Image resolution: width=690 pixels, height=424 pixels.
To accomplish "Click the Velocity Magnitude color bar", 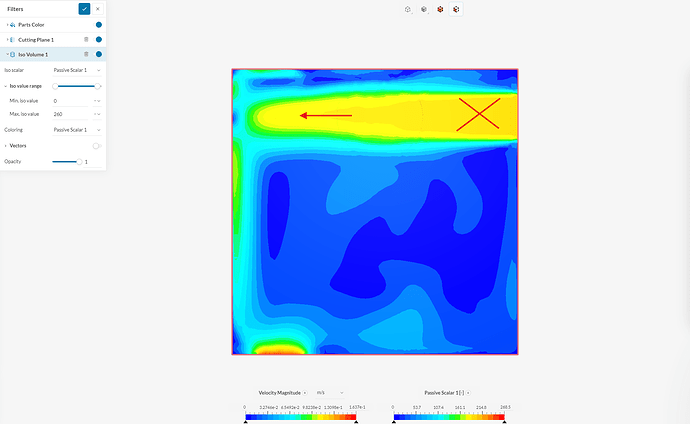I will (x=301, y=417).
